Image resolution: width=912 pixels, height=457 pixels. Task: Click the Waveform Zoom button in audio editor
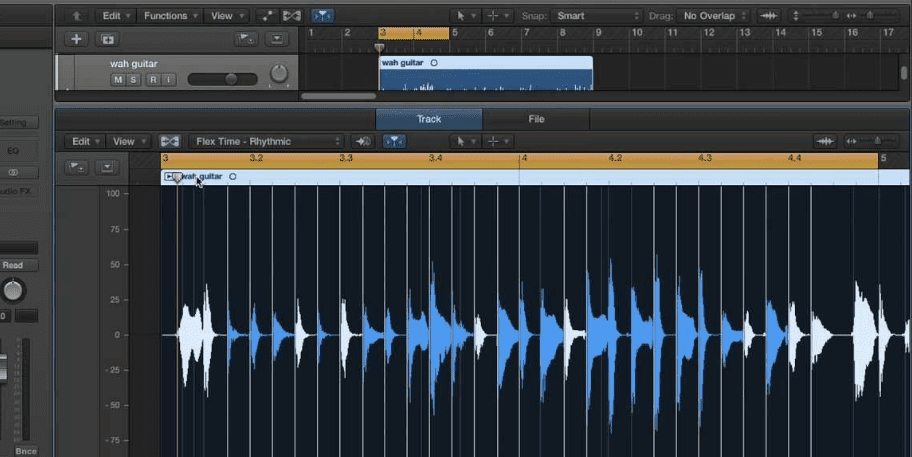[825, 141]
